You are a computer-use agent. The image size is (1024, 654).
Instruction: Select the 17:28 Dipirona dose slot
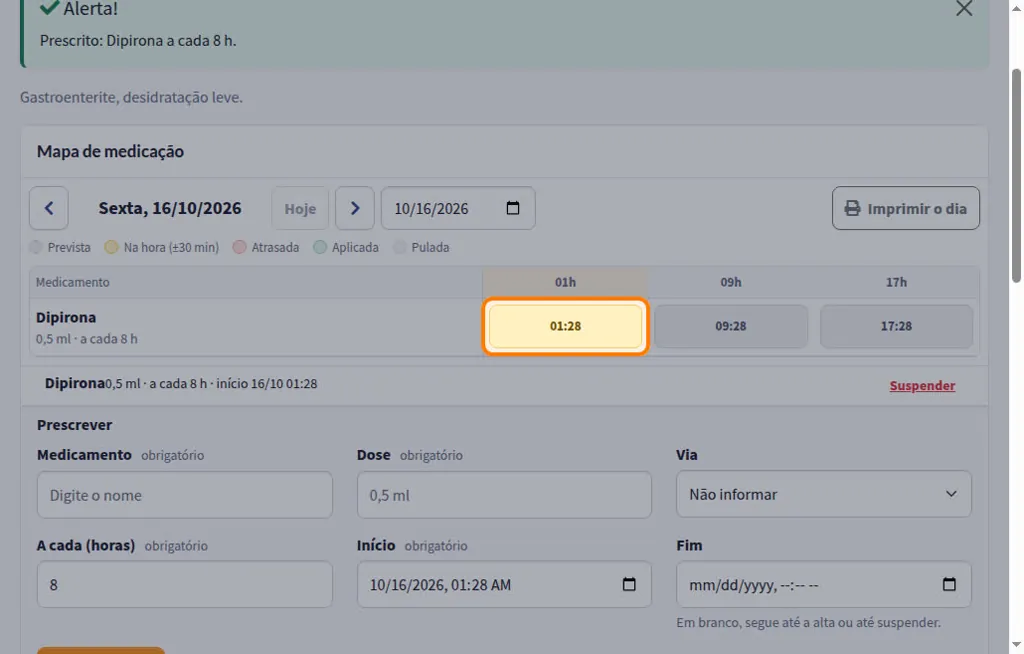pos(896,326)
